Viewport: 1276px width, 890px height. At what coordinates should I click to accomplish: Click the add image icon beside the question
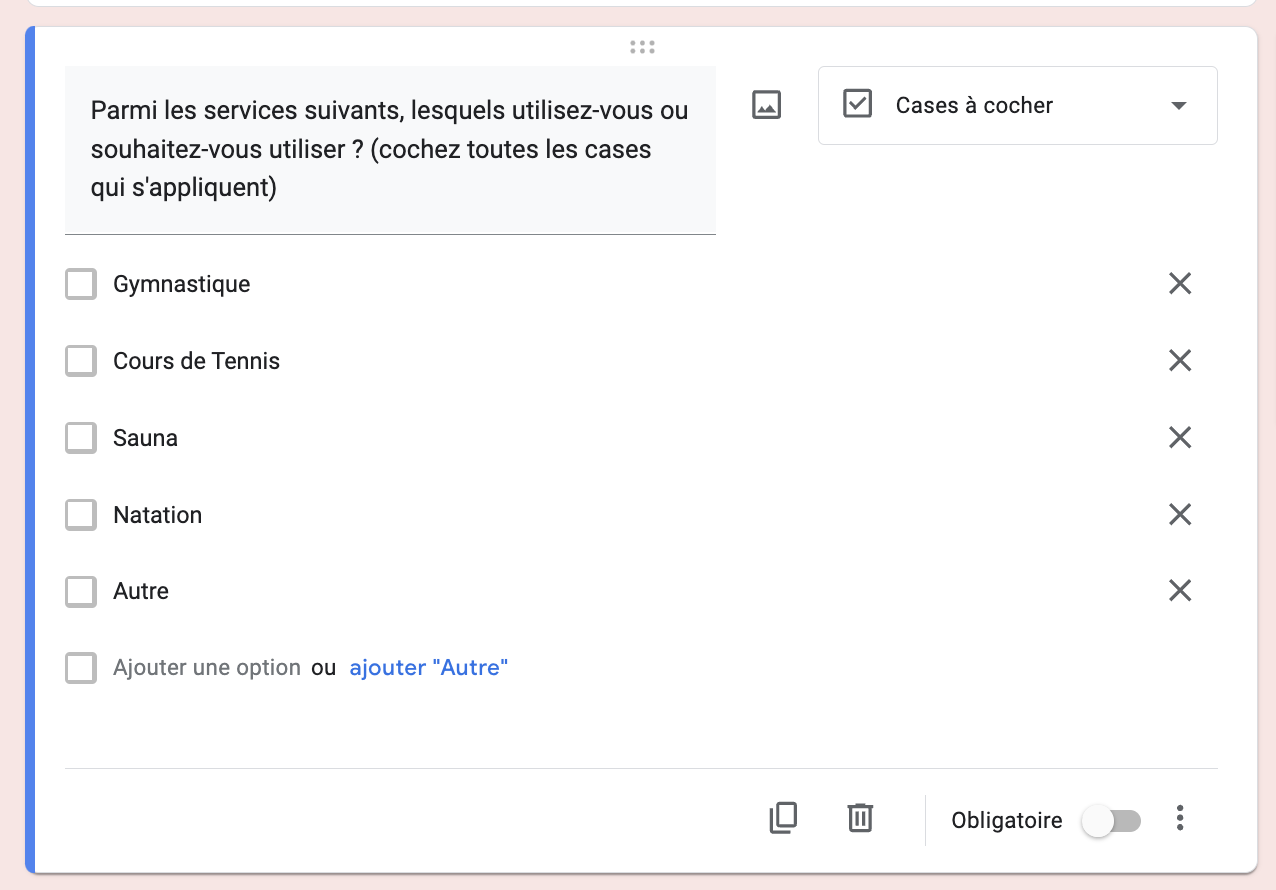tap(765, 104)
